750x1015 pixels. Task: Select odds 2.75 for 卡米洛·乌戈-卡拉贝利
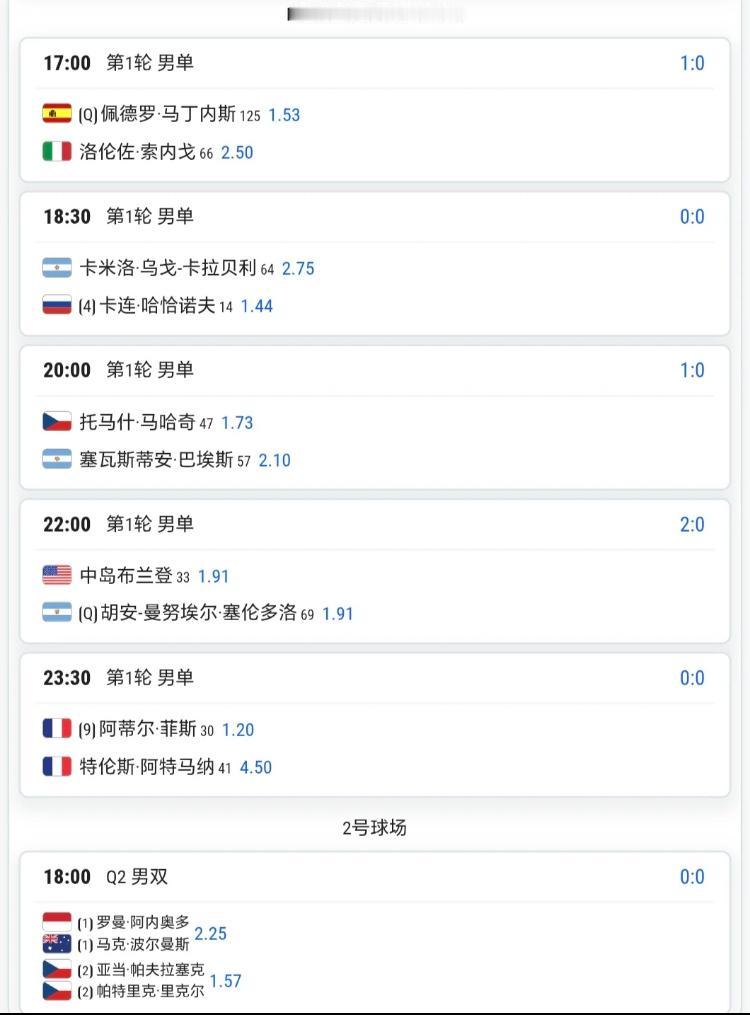click(298, 269)
